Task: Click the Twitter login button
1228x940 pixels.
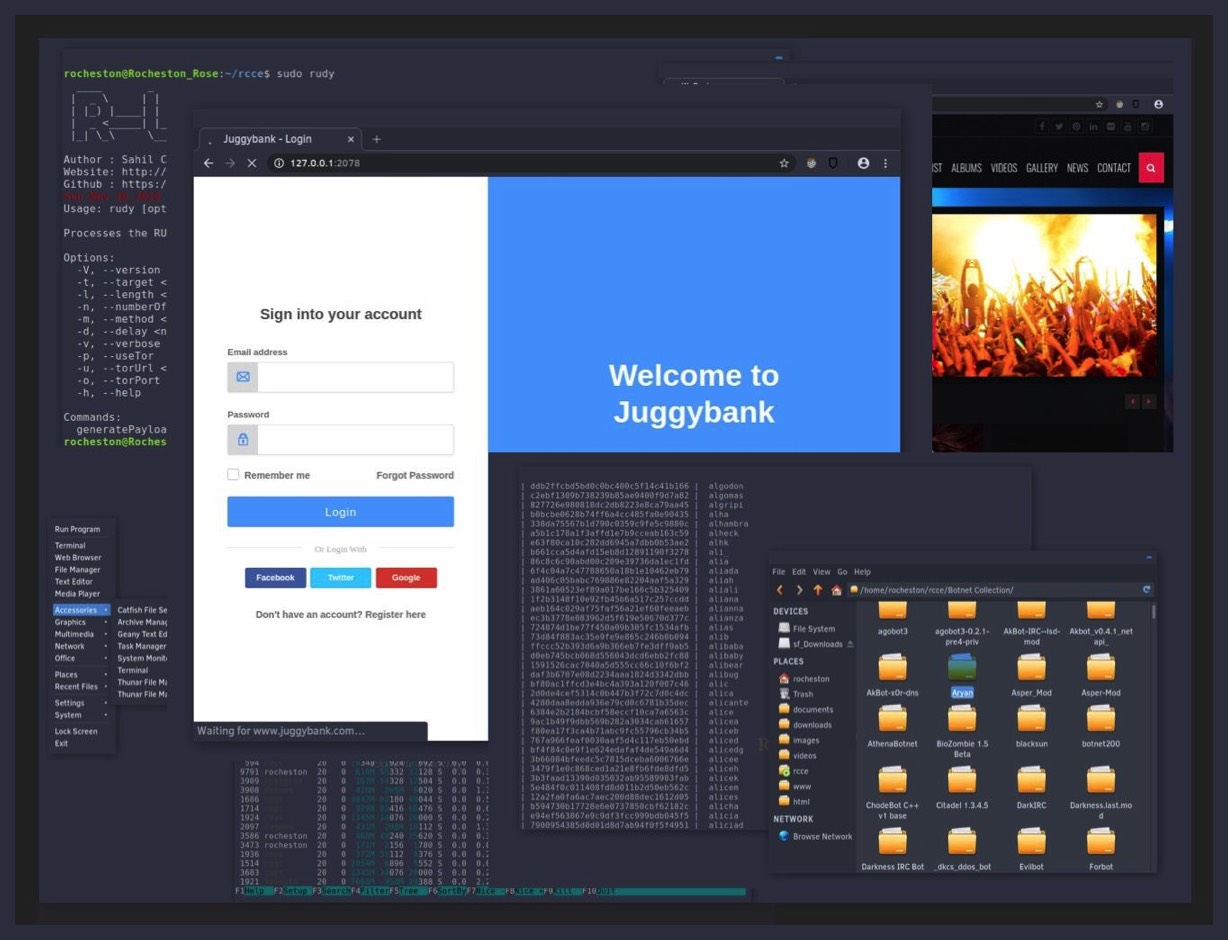Action: pos(340,577)
